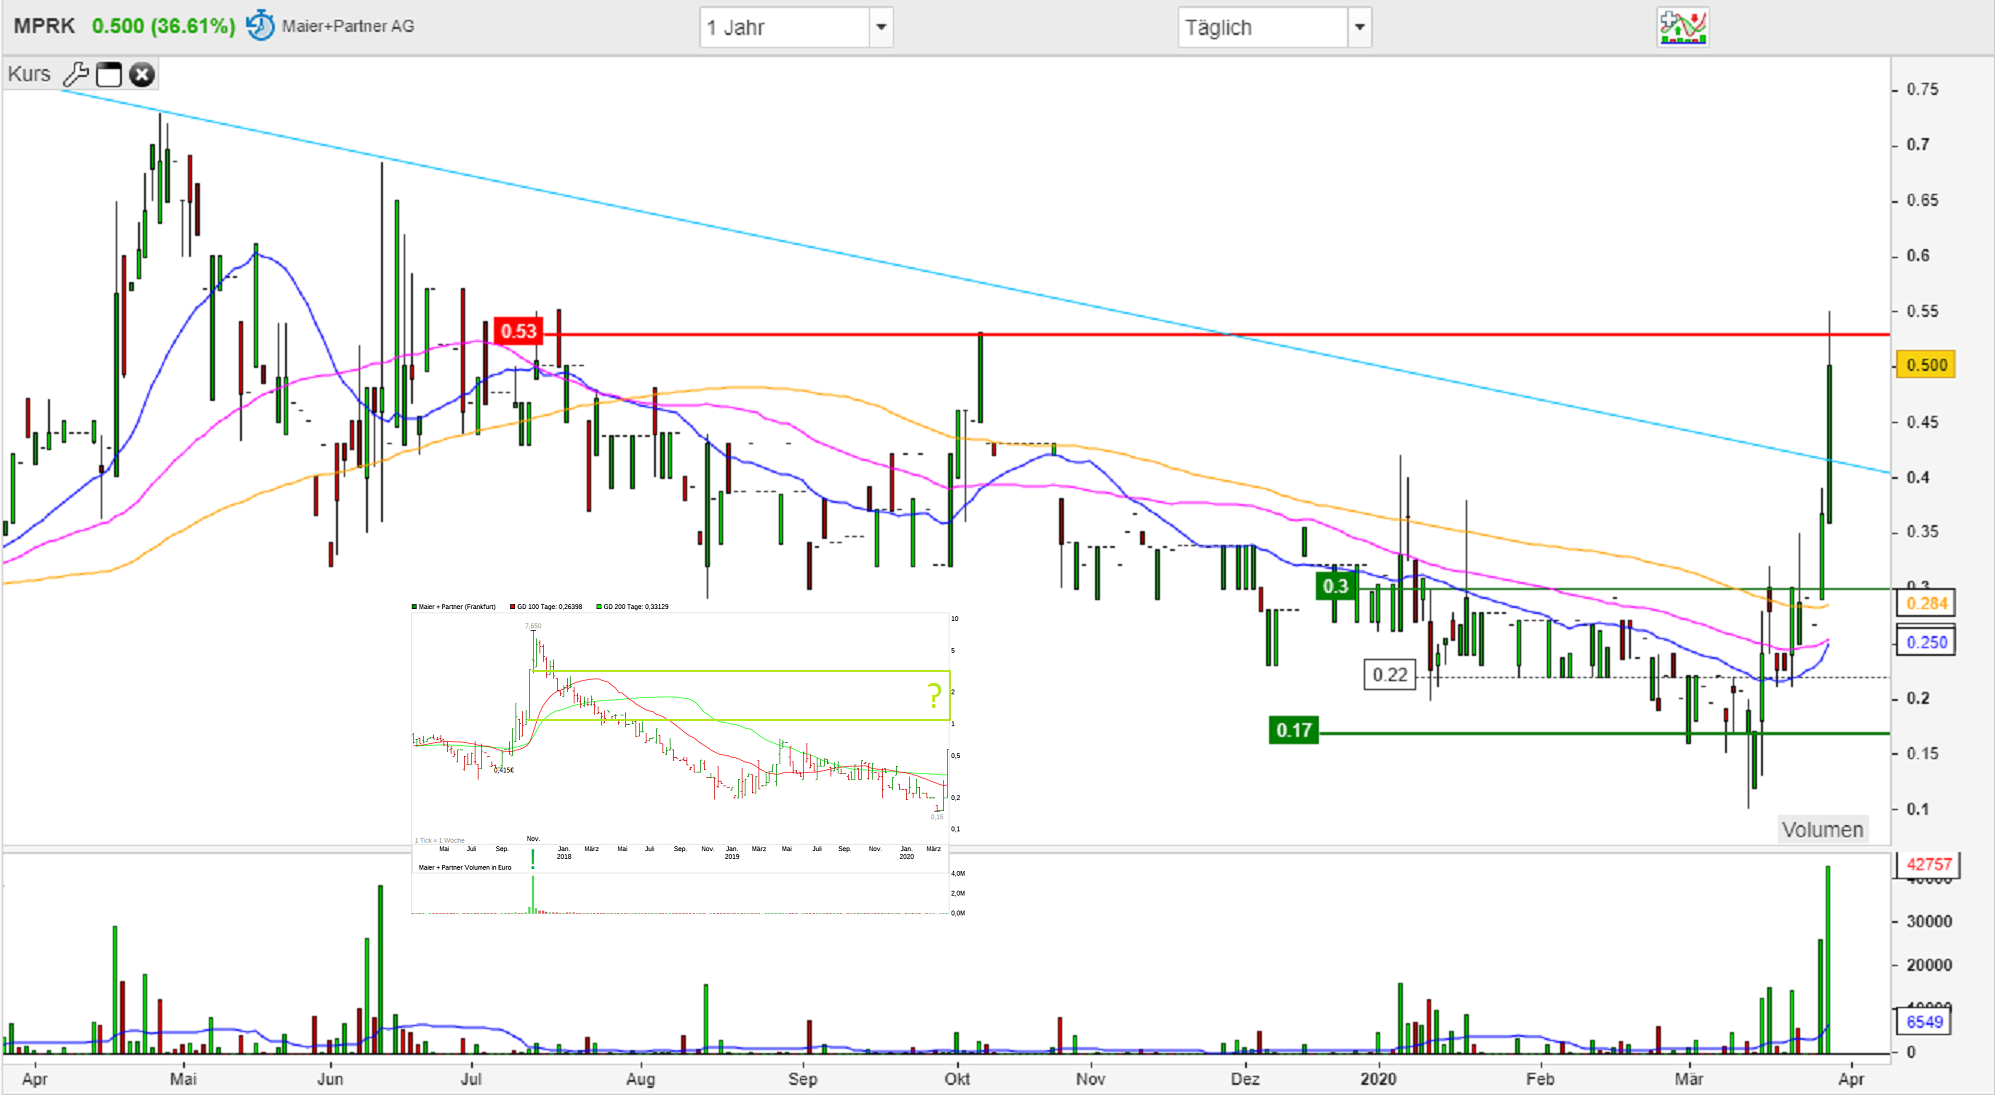Click the orange 0.284 moving average tag
Image resolution: width=1995 pixels, height=1095 pixels.
pos(1926,603)
